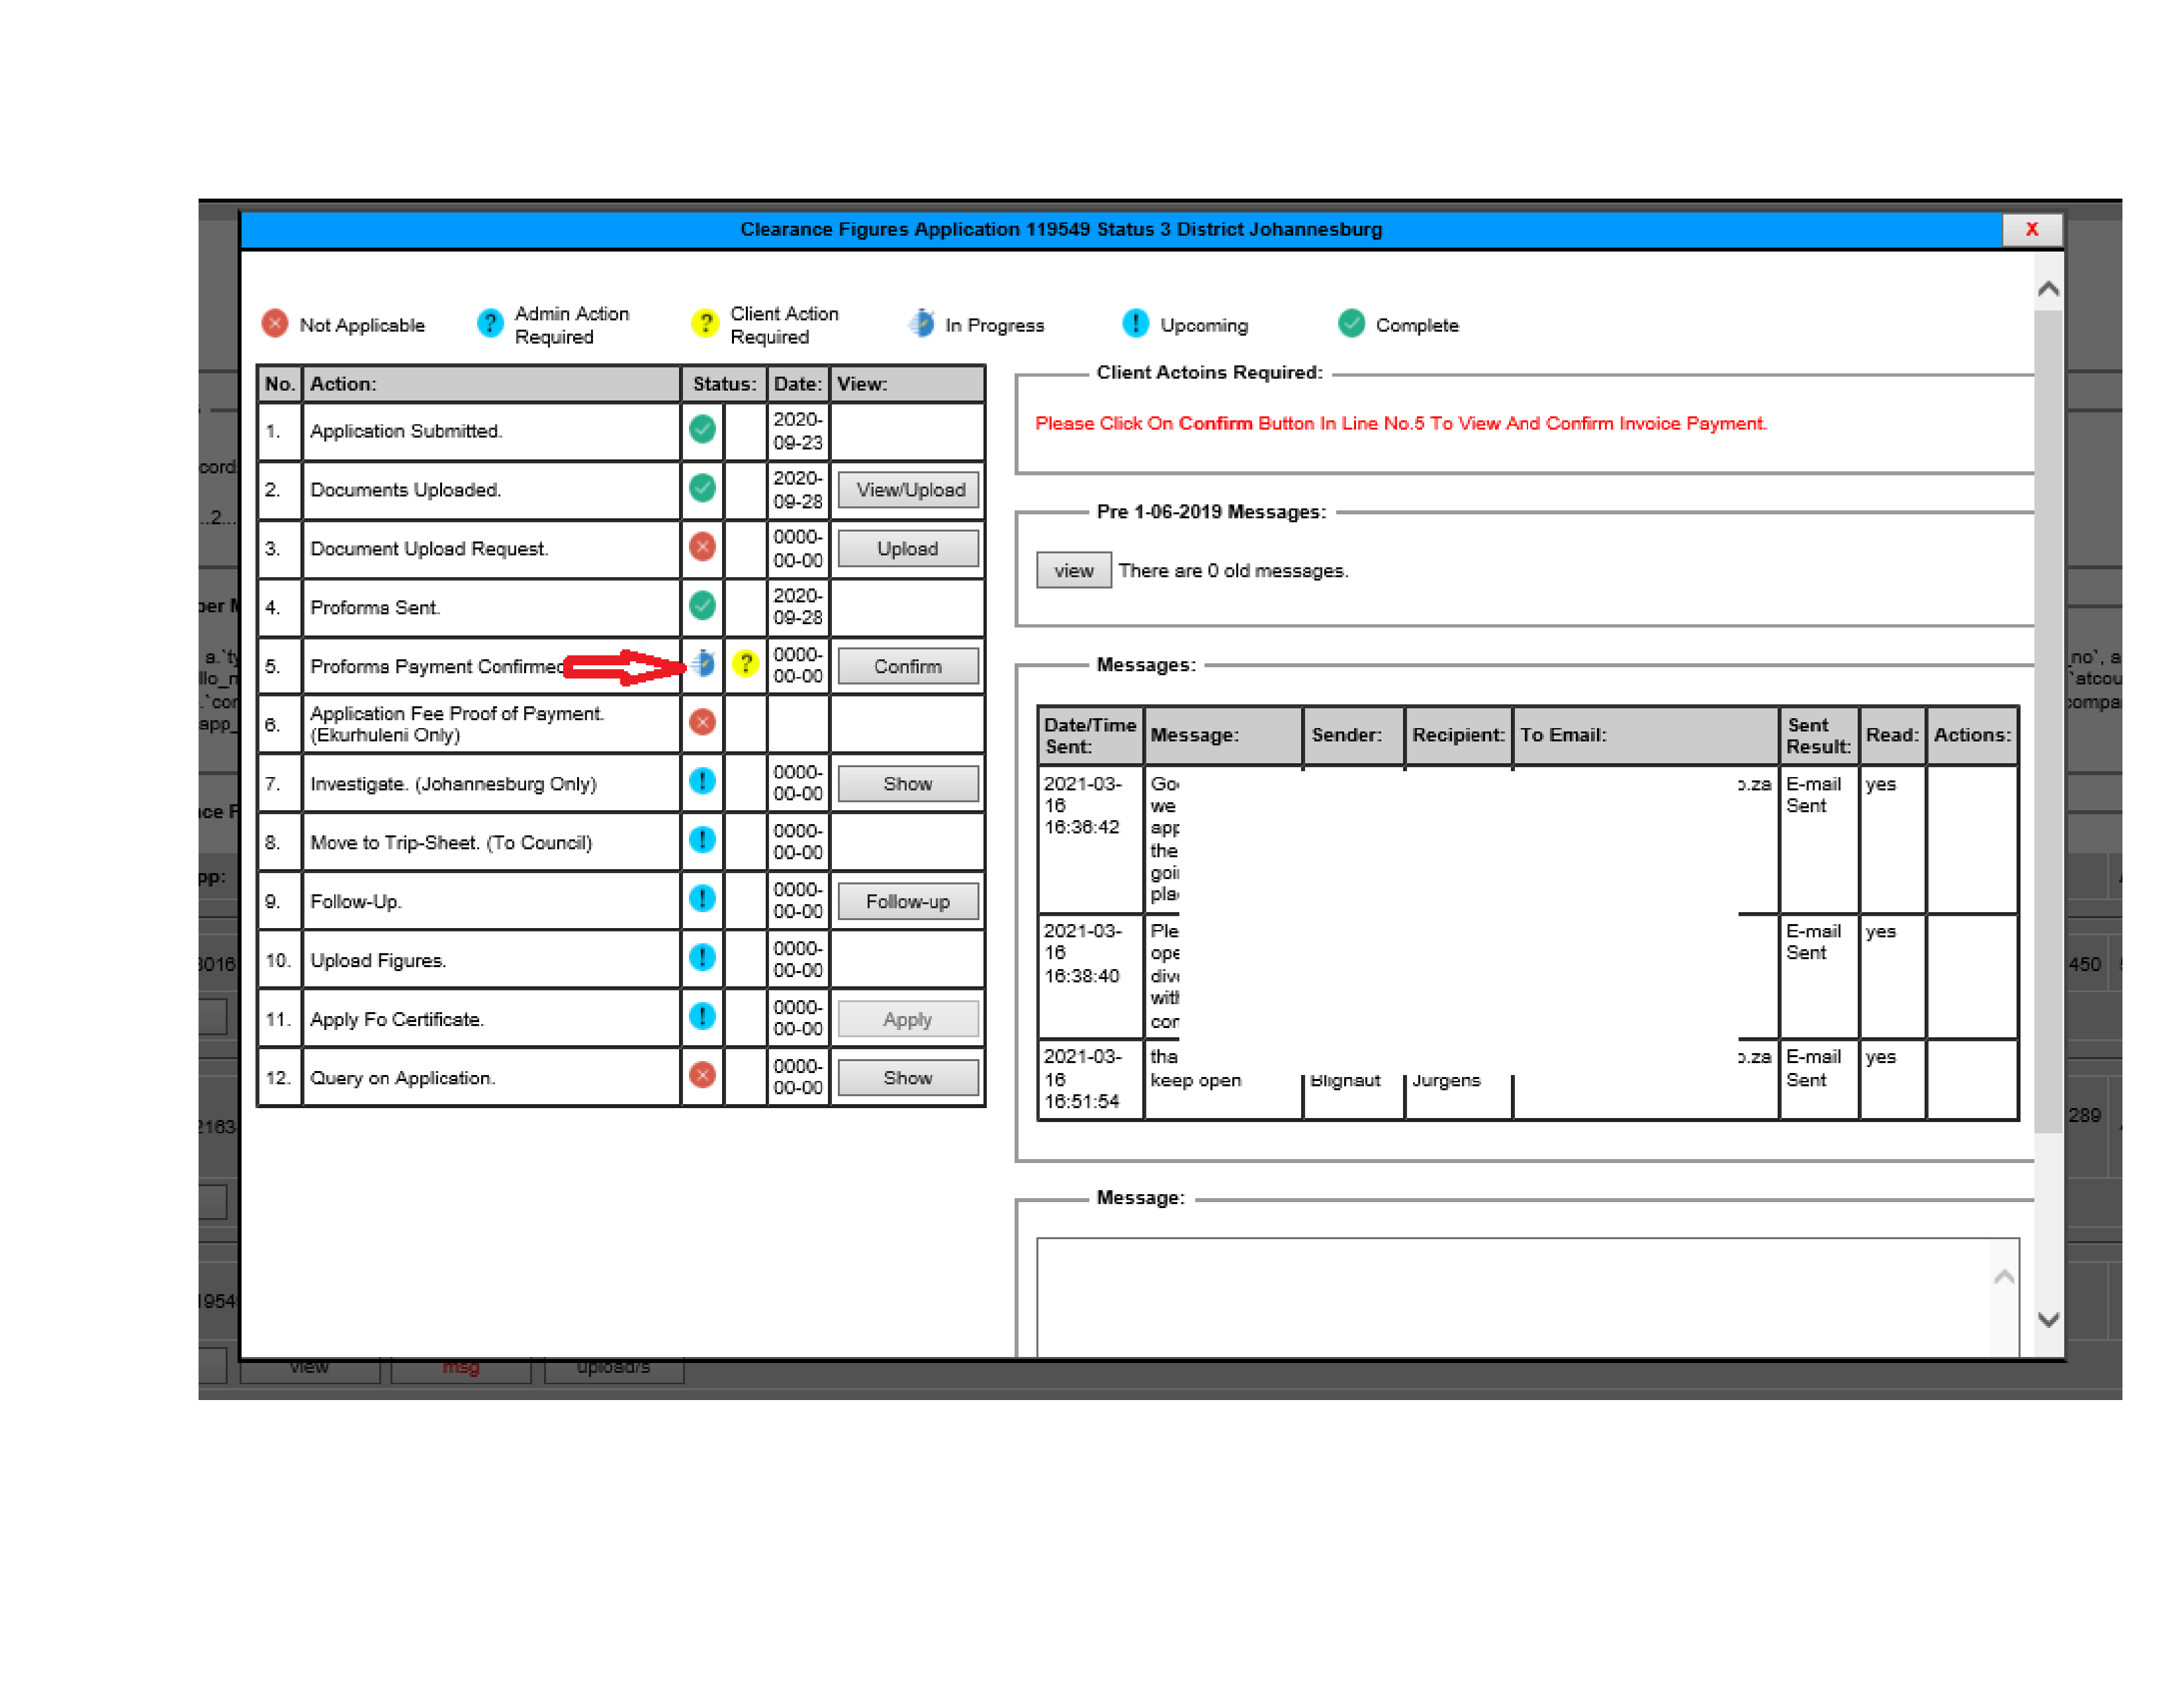The image size is (2184, 1688).
Task: Click the Admin Action Required legend icon
Action: 490,324
